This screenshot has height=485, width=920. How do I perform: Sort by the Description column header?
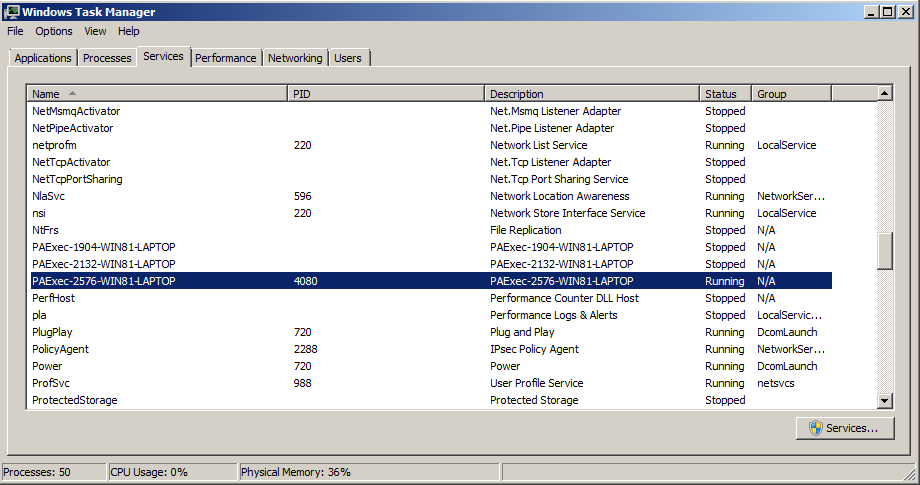592,94
